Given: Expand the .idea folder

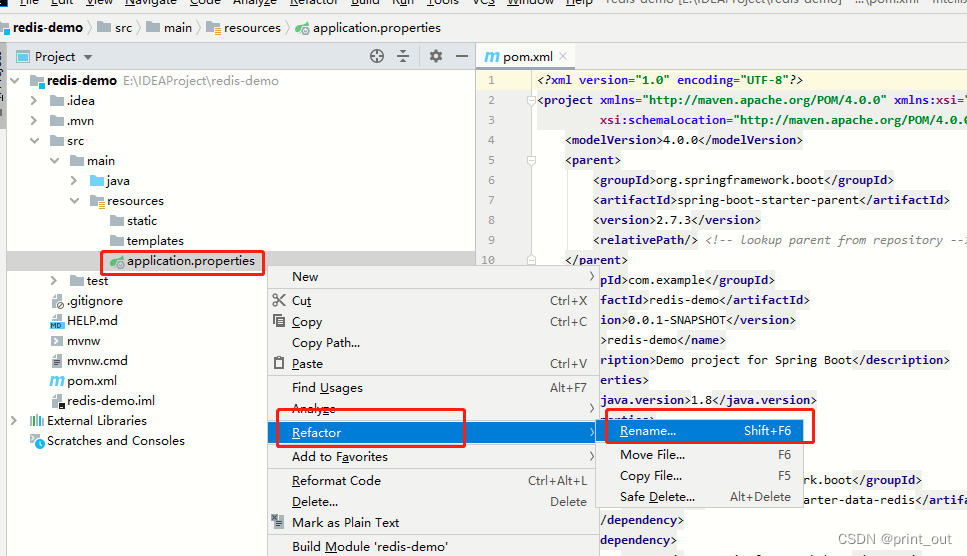Looking at the screenshot, I should coord(34,100).
